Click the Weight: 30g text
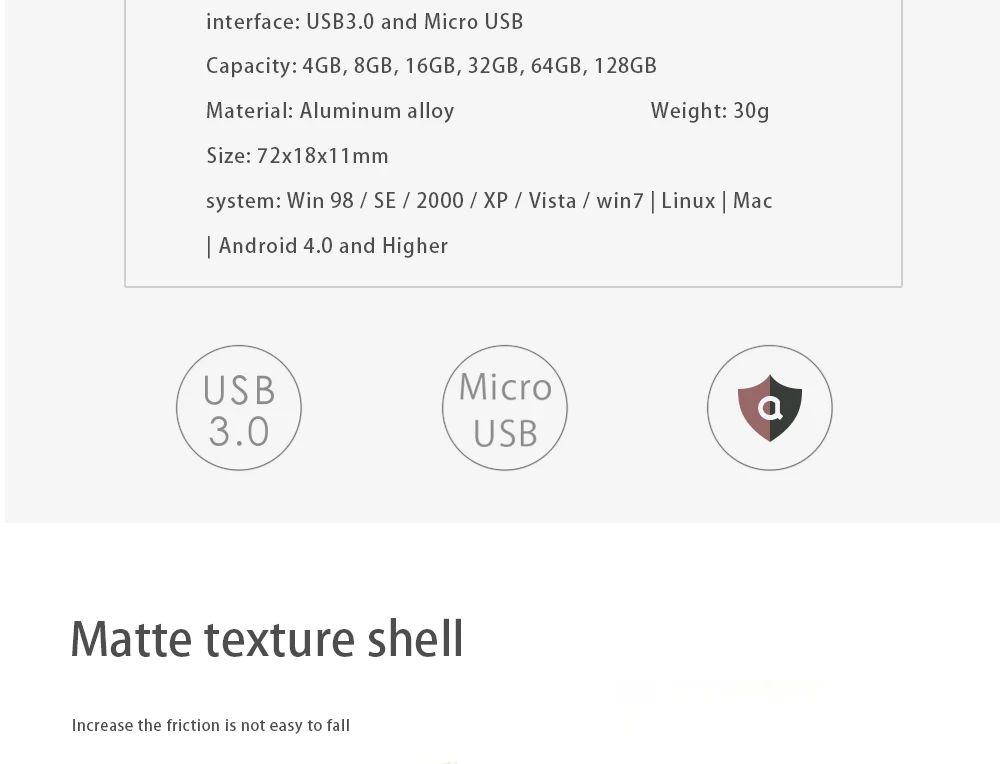The image size is (1000, 764). pos(710,112)
